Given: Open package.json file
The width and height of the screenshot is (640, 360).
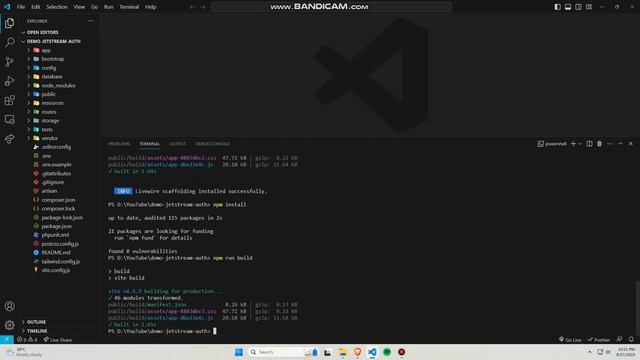Looking at the screenshot, I should coord(56,226).
